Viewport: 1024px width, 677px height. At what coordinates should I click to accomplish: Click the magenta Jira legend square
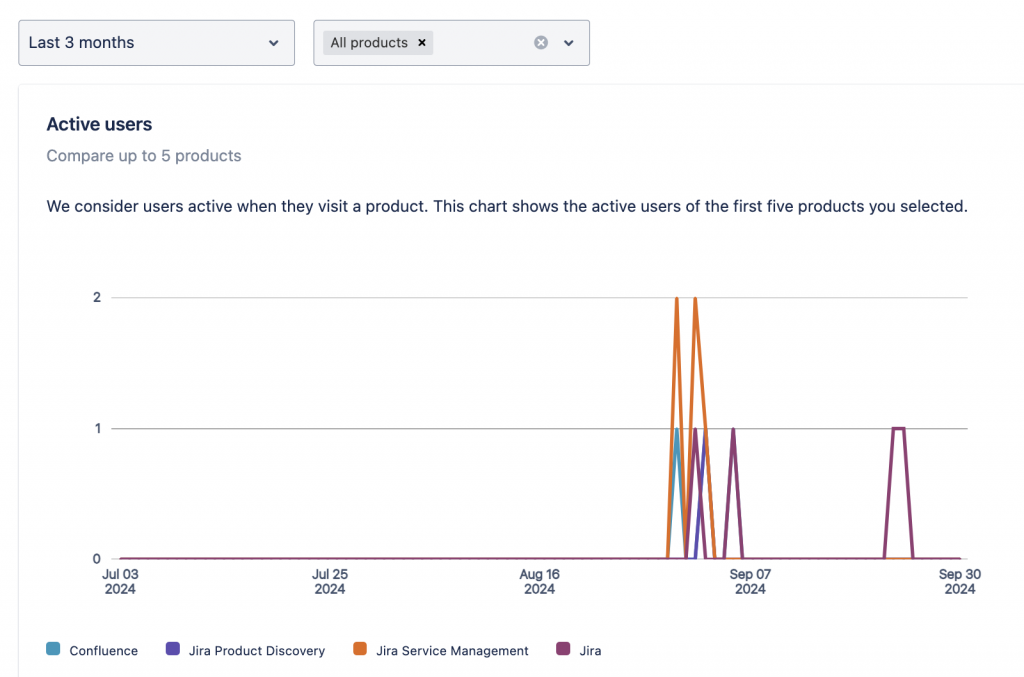[x=562, y=649]
